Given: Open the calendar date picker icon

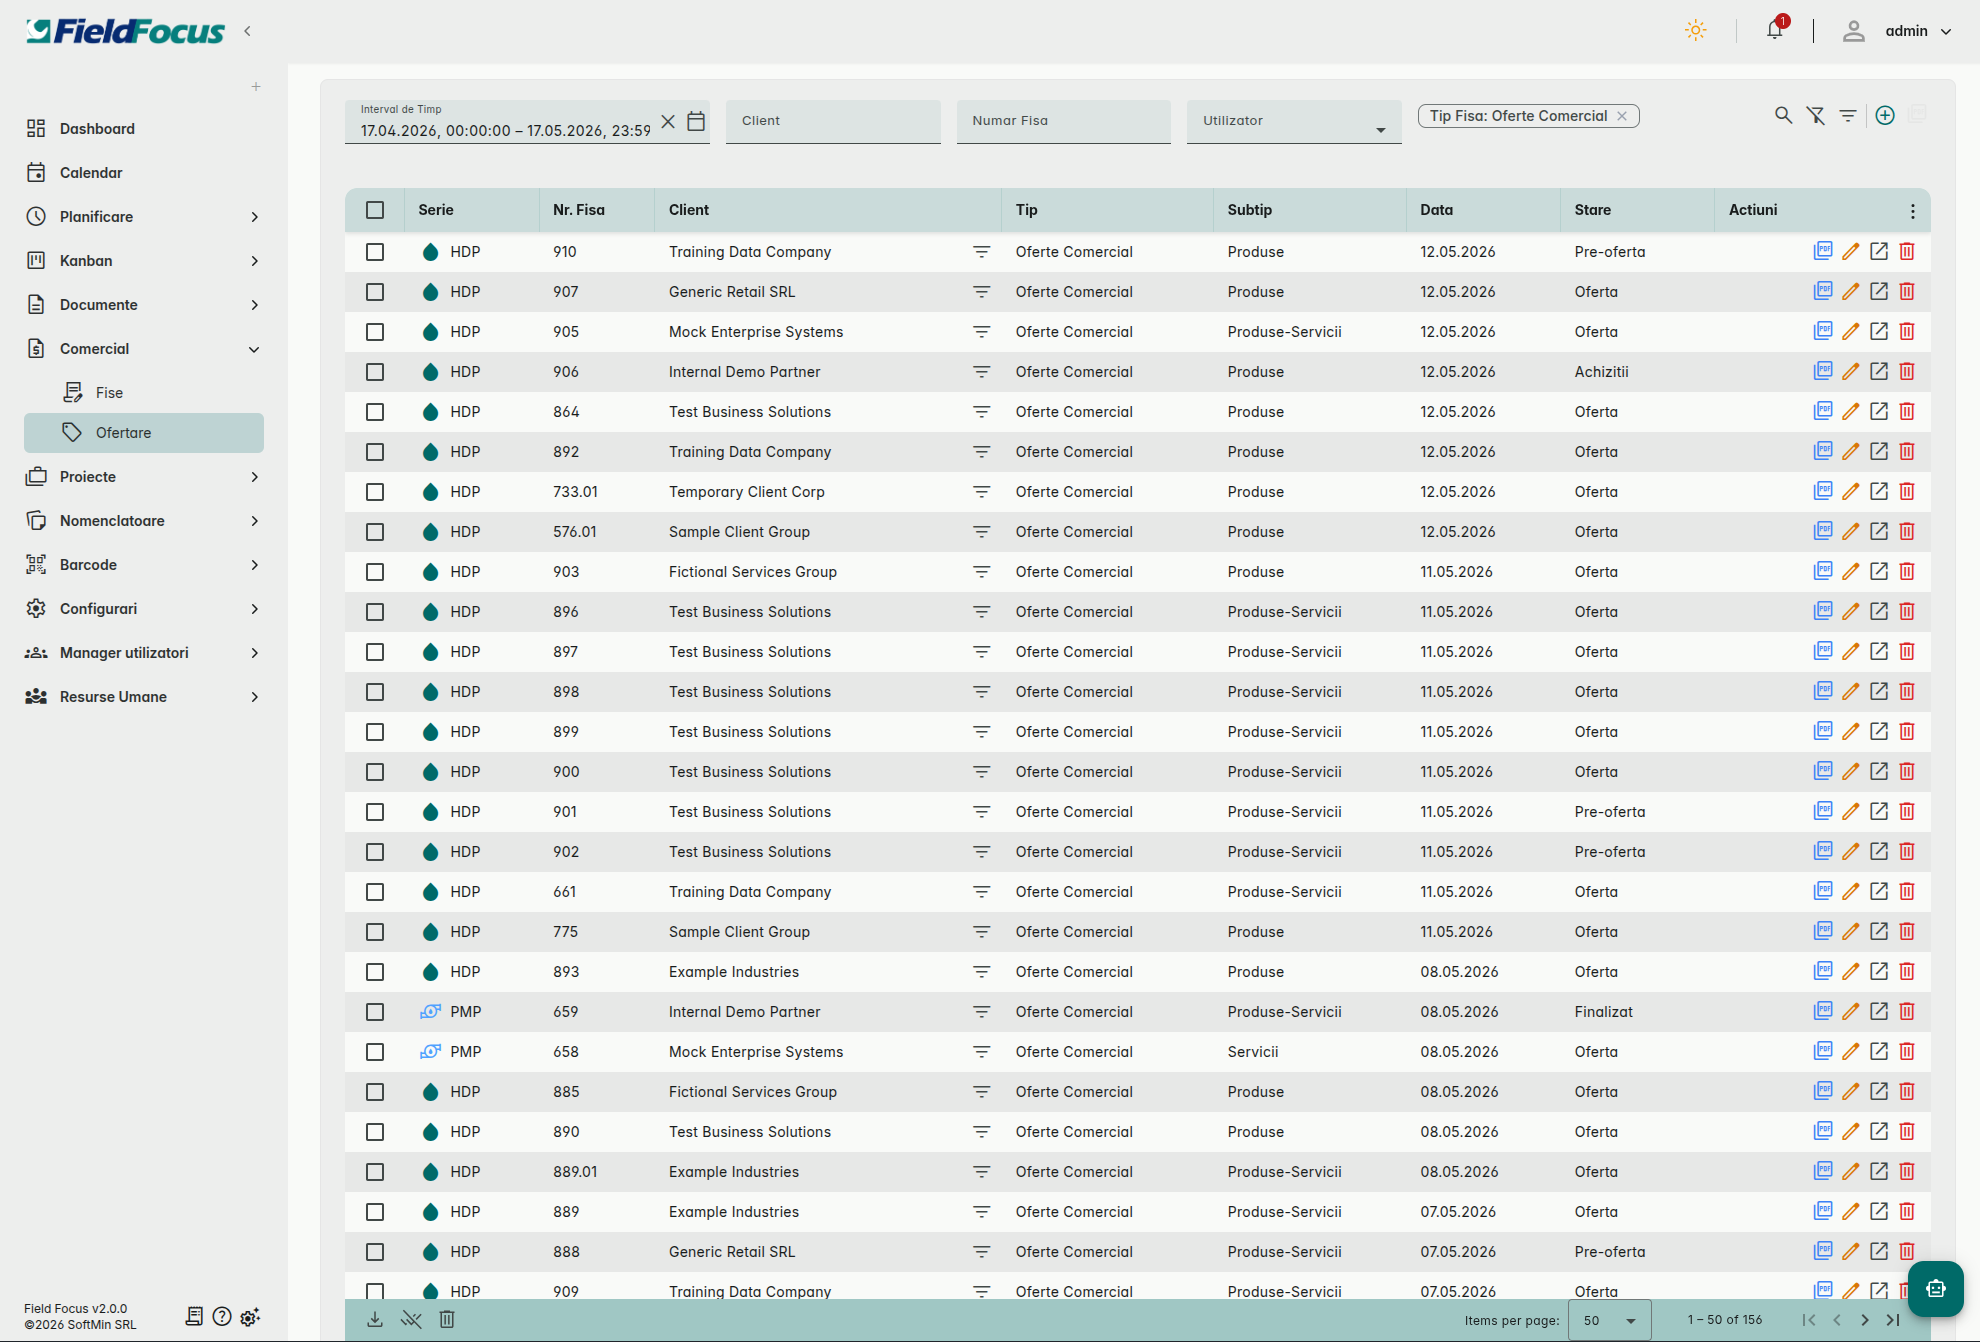Looking at the screenshot, I should click(x=697, y=121).
